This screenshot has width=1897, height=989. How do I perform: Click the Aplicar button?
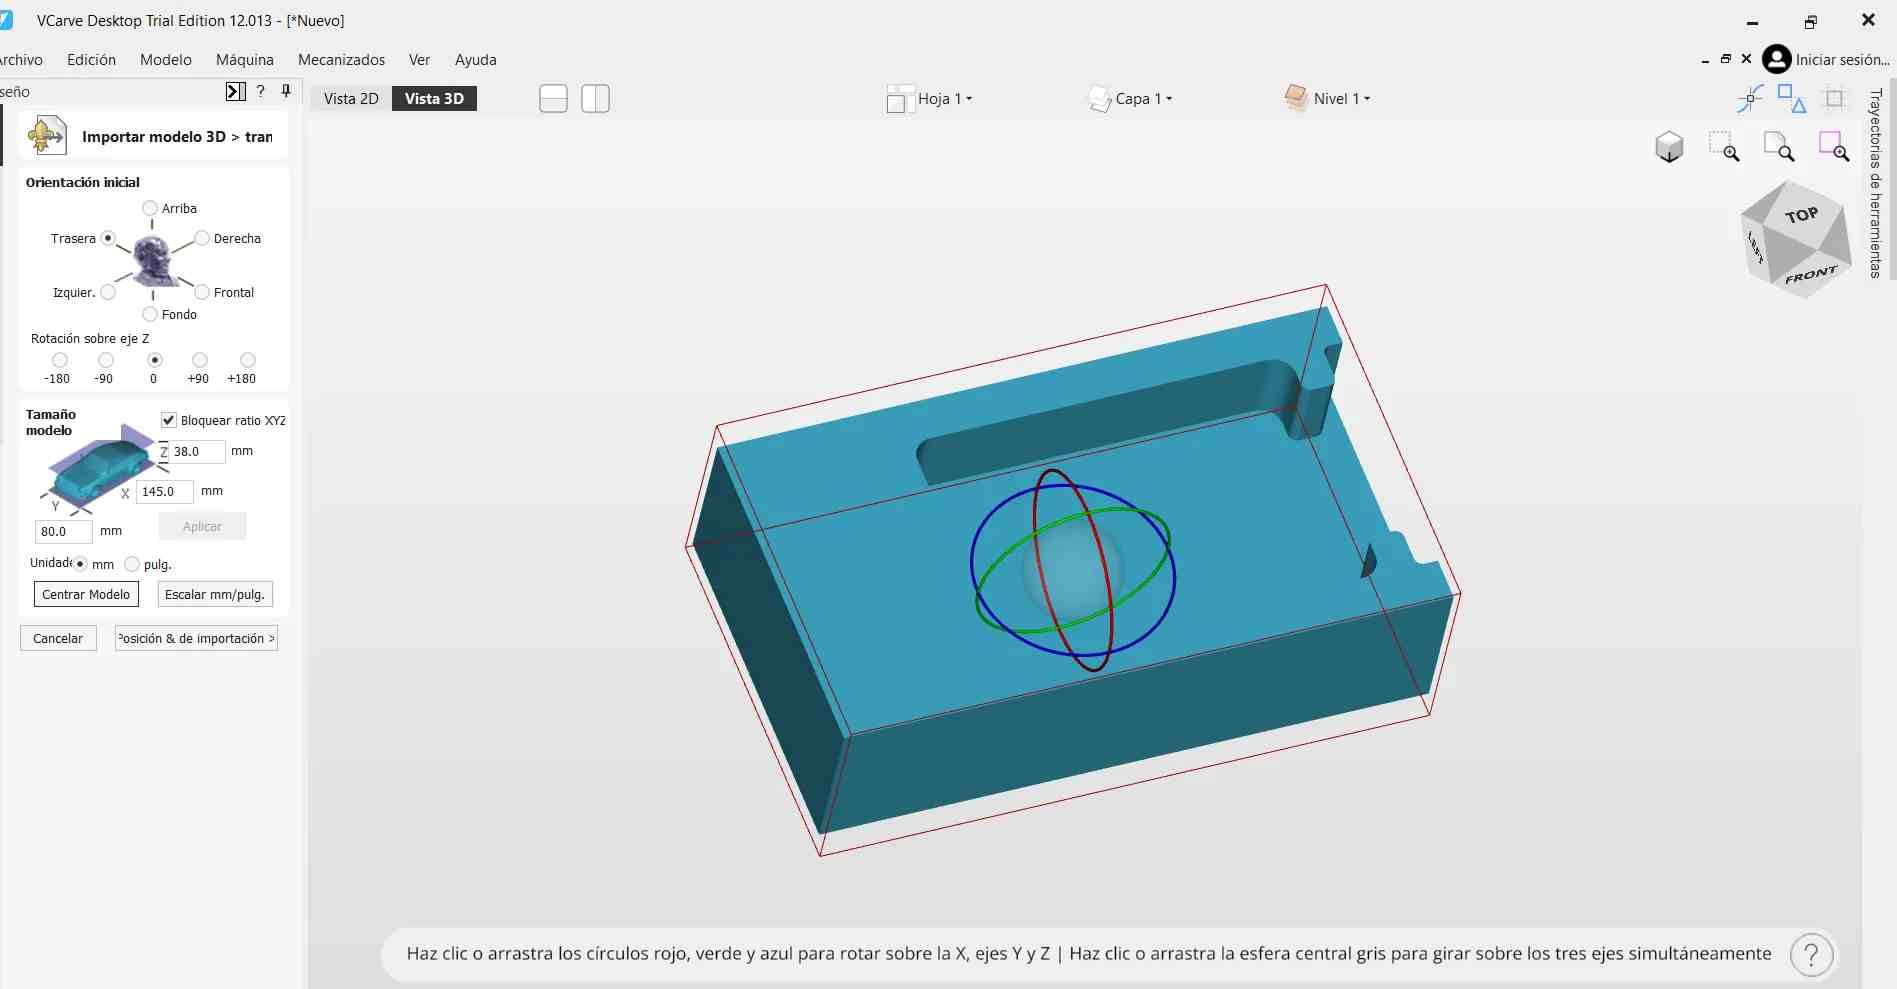click(202, 527)
